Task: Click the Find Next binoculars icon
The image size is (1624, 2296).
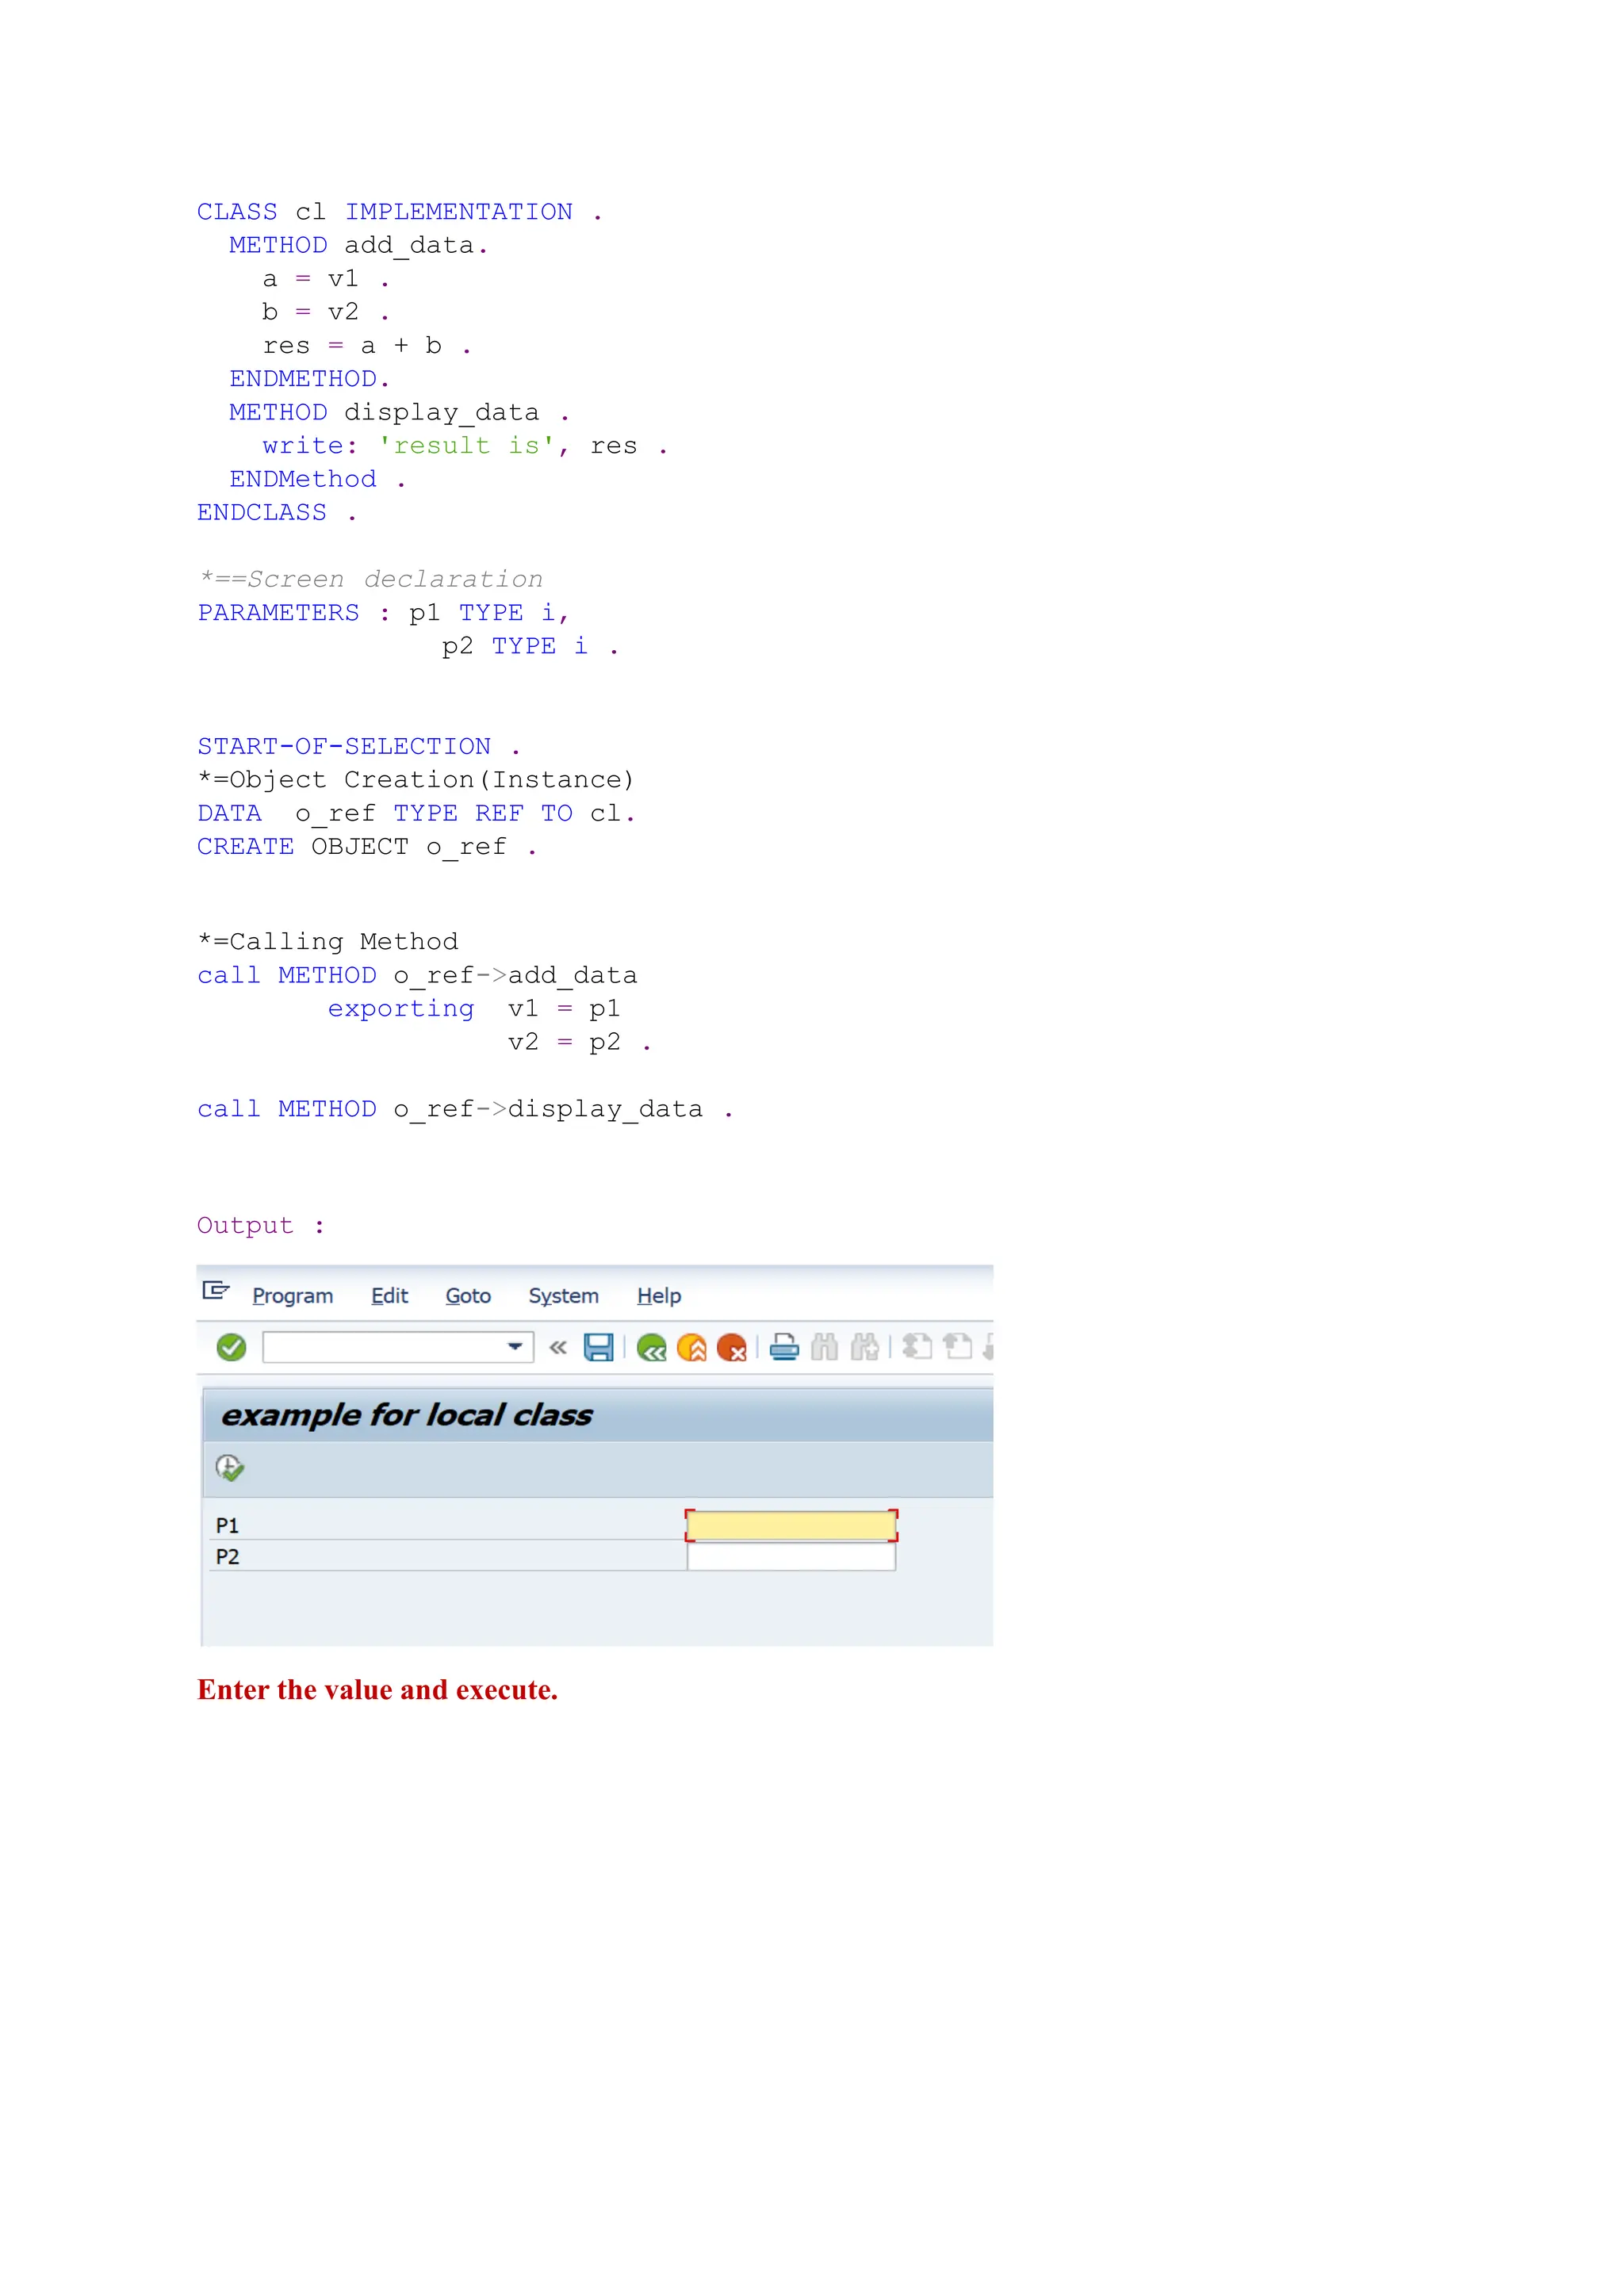Action: point(865,1348)
